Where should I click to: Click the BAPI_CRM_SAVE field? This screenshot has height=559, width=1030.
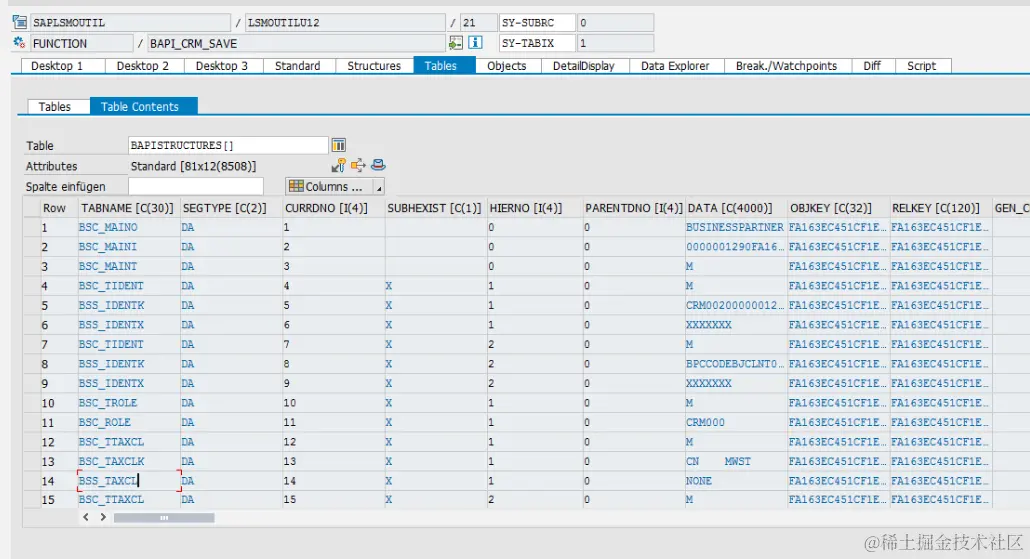(x=296, y=43)
